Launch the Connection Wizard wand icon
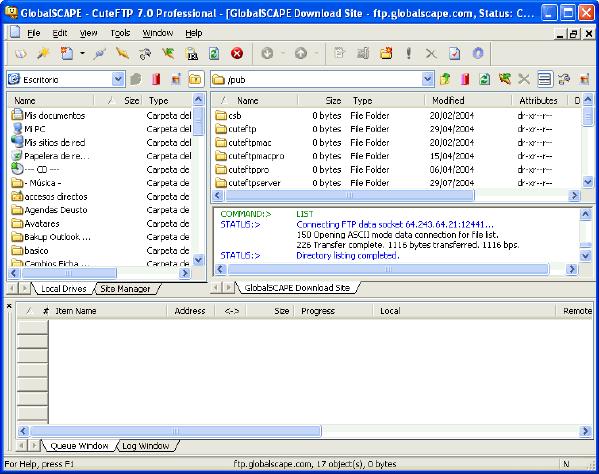Viewport: 599px width, 474px height. click(x=43, y=54)
